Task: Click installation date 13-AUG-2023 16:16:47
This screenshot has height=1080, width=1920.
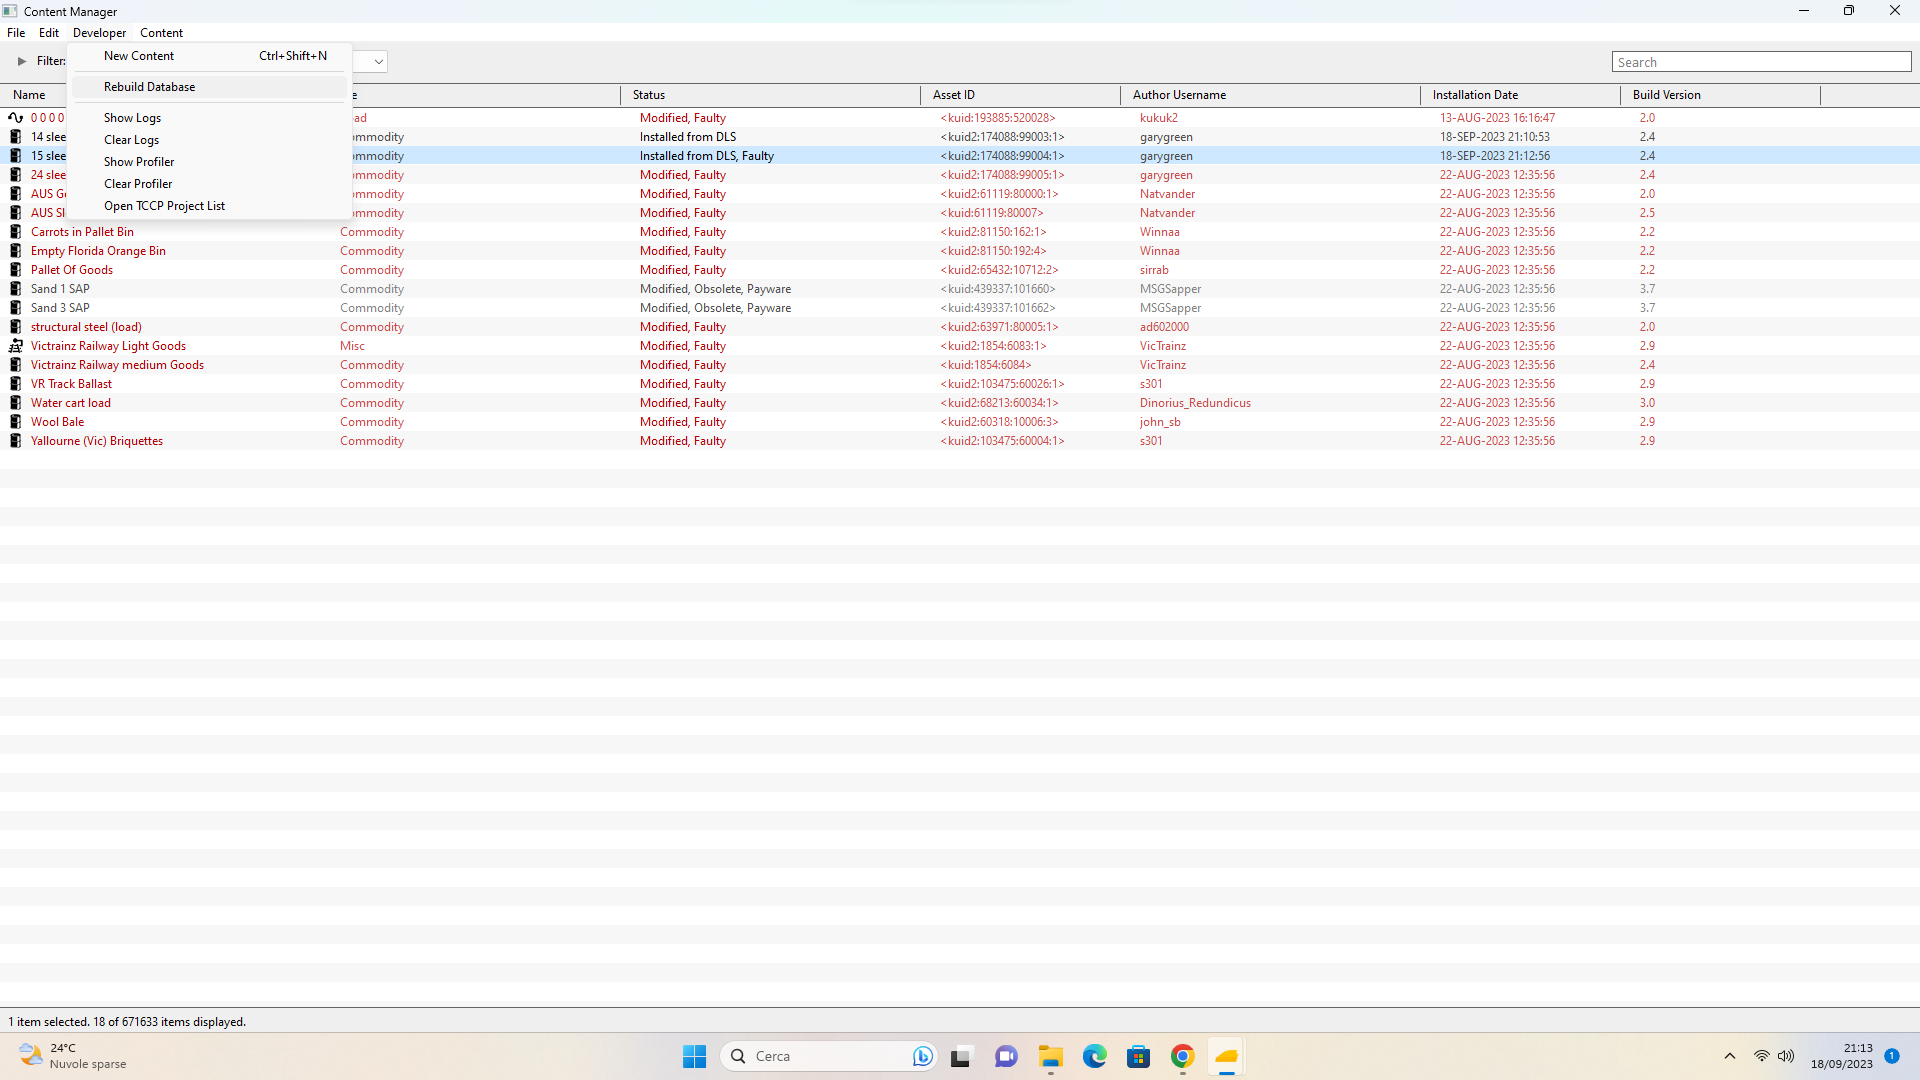Action: (1497, 118)
